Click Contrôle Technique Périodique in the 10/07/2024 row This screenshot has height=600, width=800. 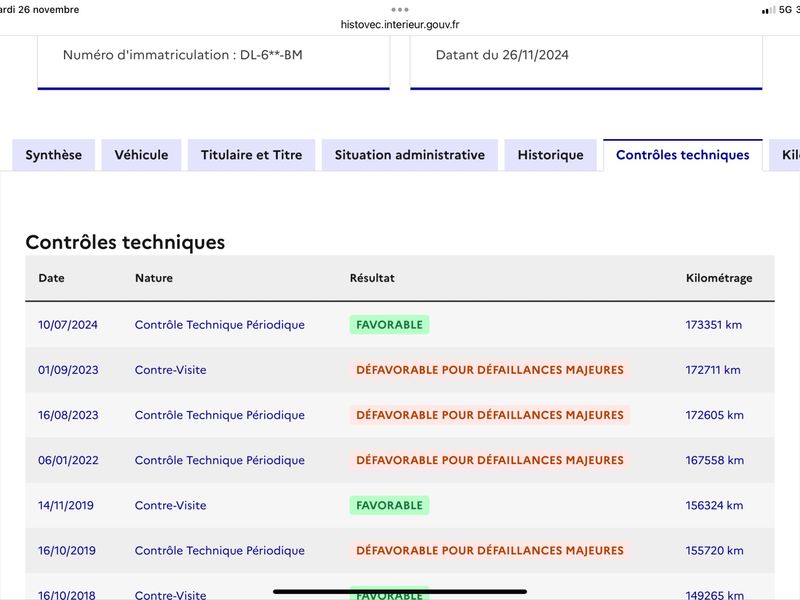coord(220,325)
